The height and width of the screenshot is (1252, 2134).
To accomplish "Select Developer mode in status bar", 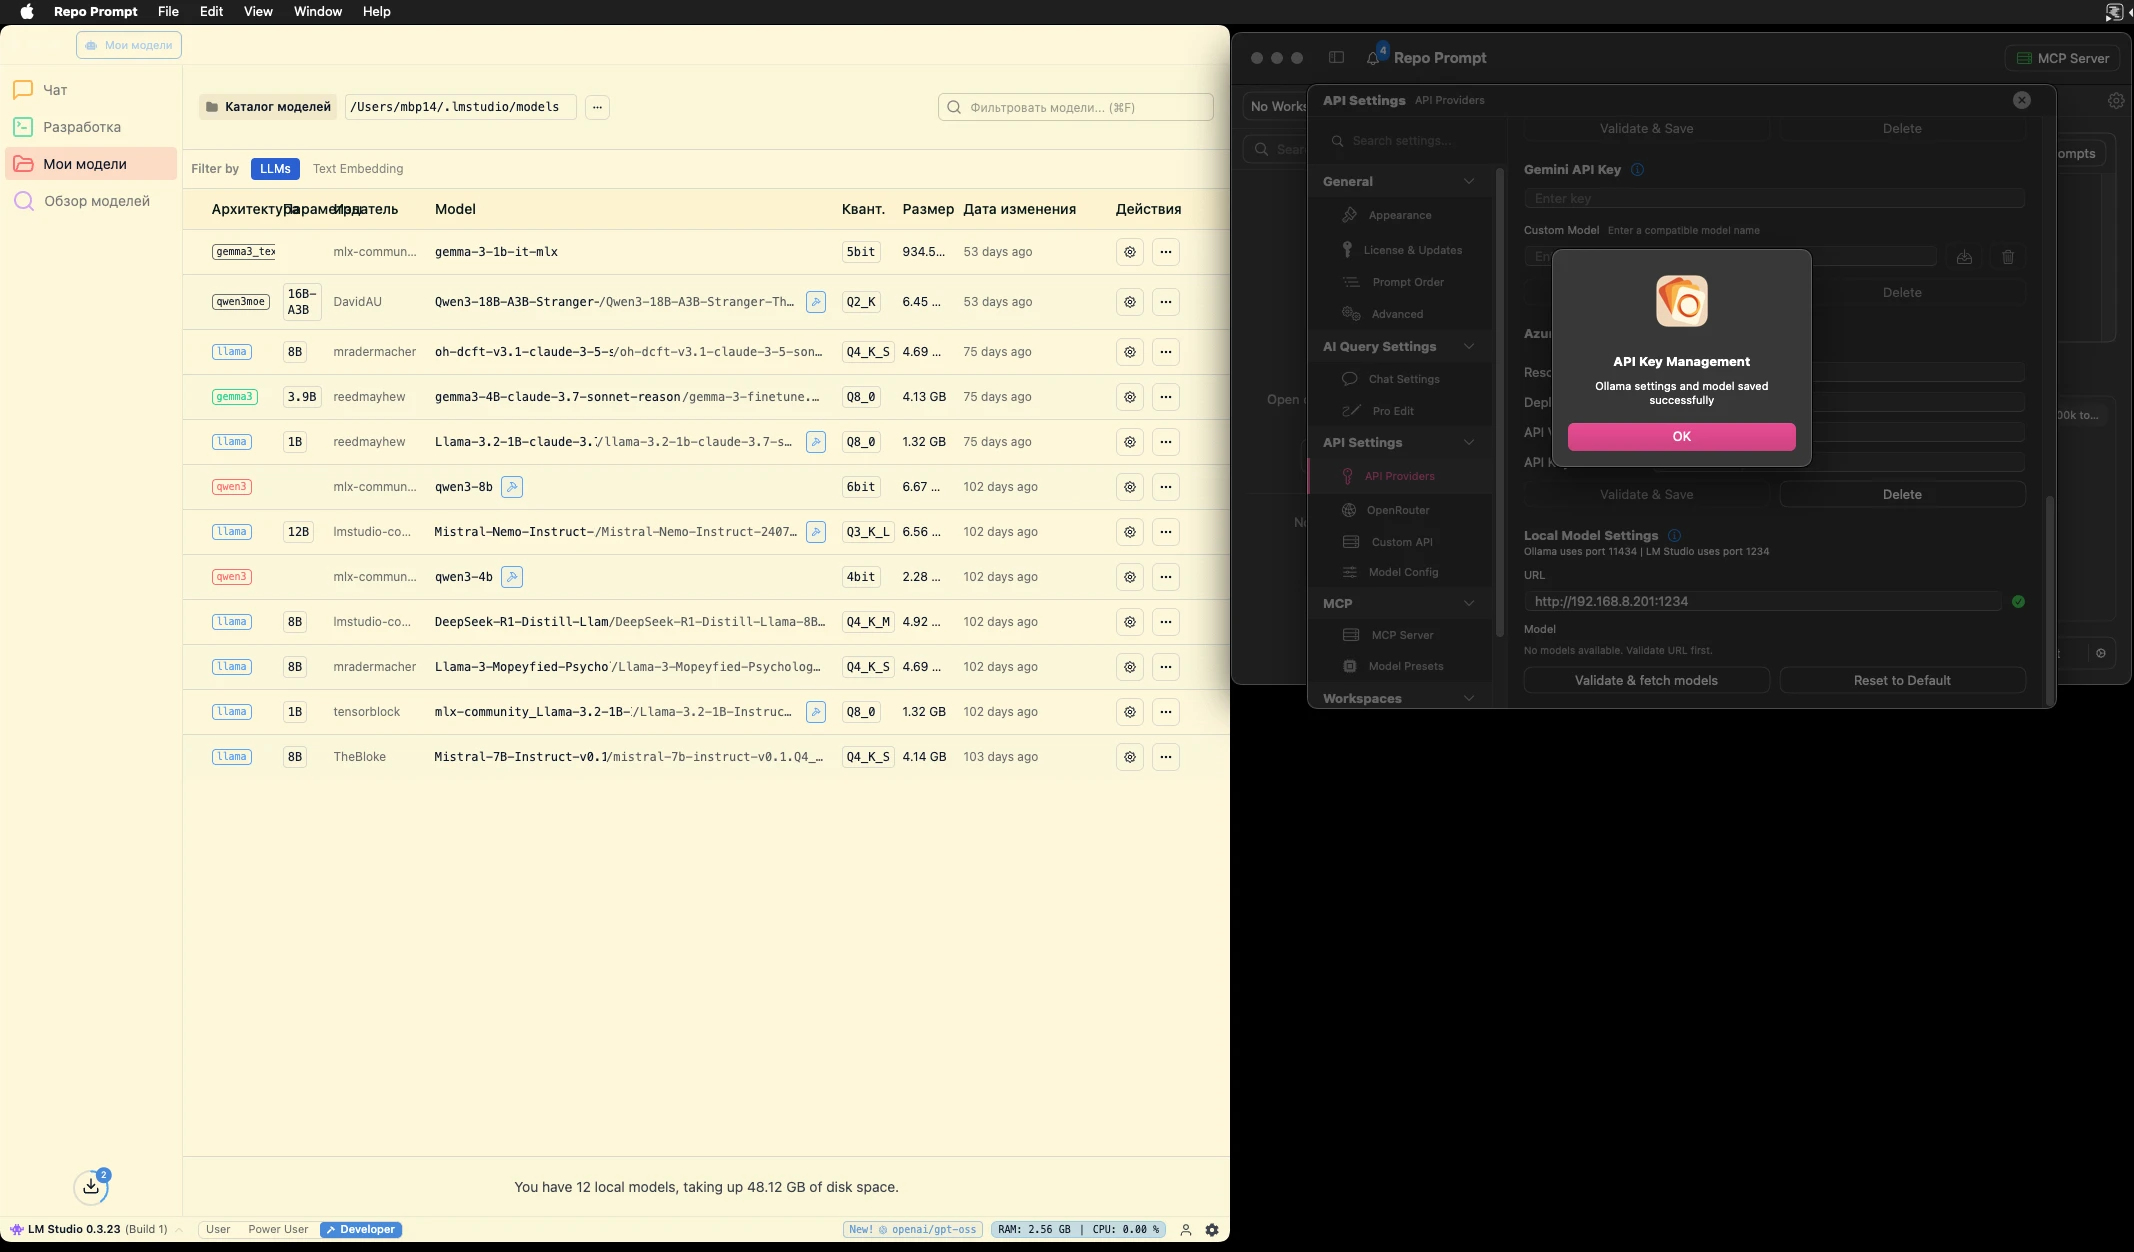I will tap(361, 1230).
